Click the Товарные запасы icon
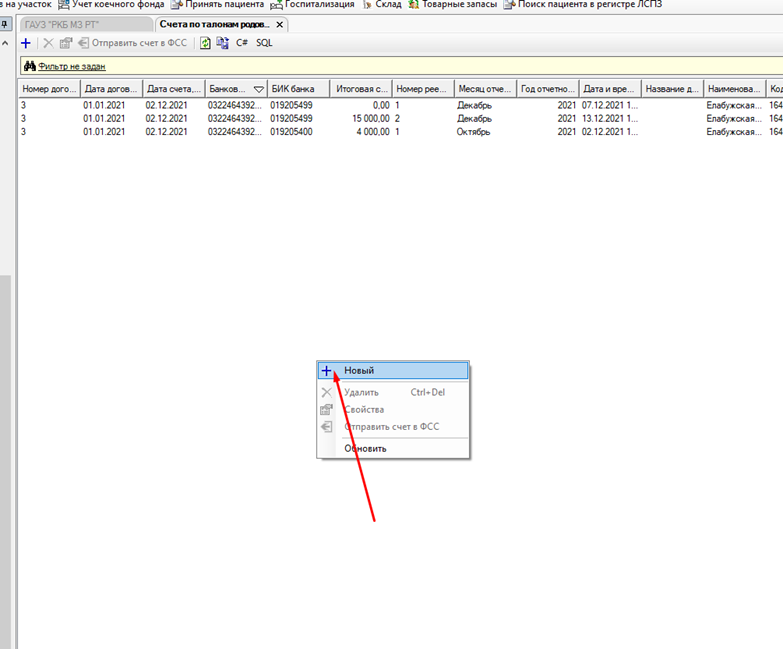The image size is (783, 649). click(x=413, y=5)
